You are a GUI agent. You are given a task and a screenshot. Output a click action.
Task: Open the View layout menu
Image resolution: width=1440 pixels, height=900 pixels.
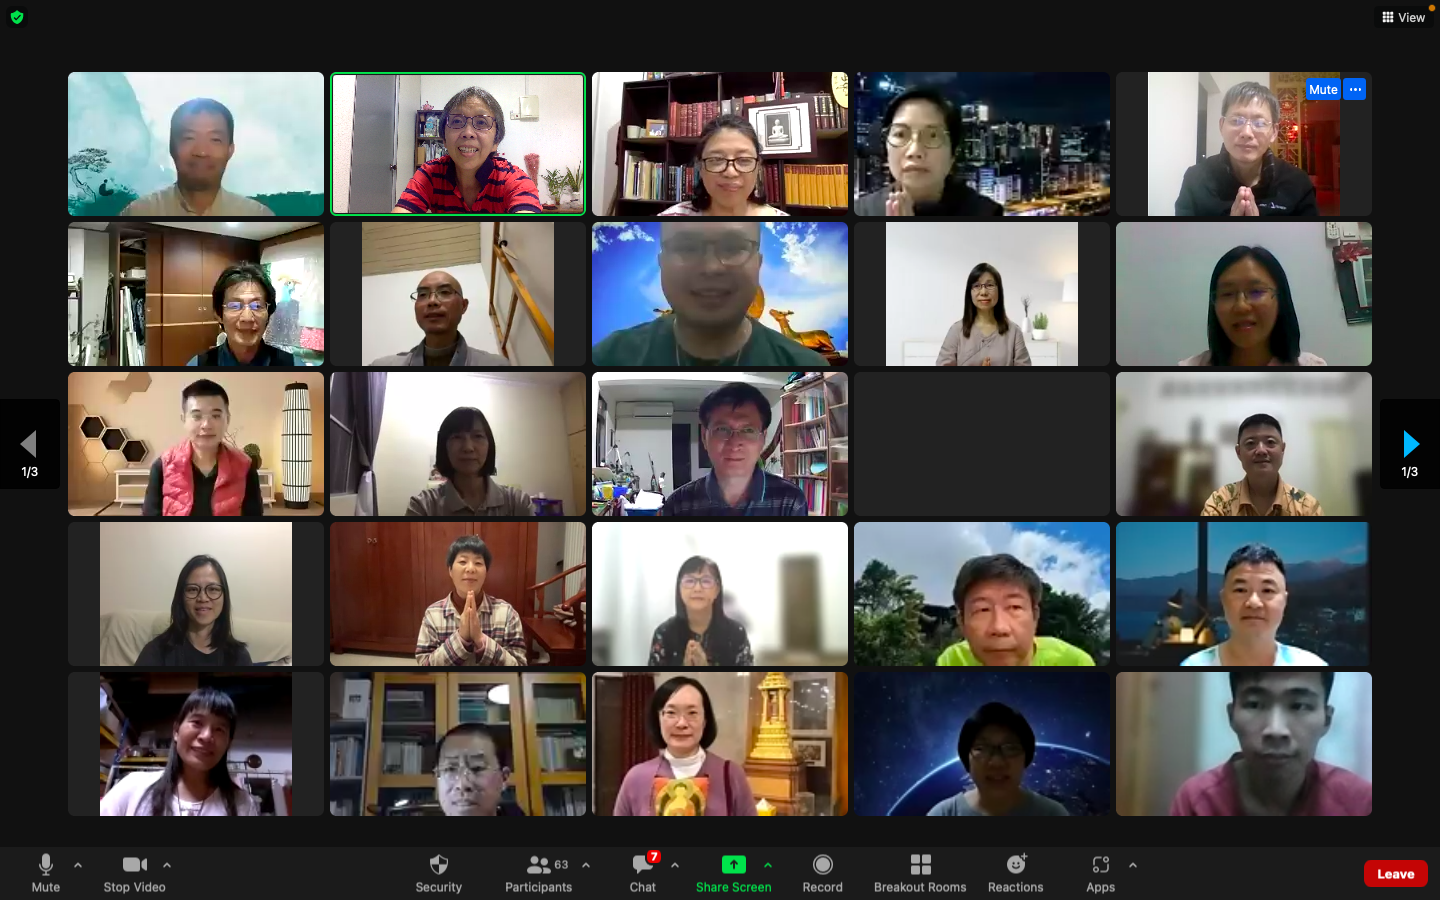[1403, 17]
